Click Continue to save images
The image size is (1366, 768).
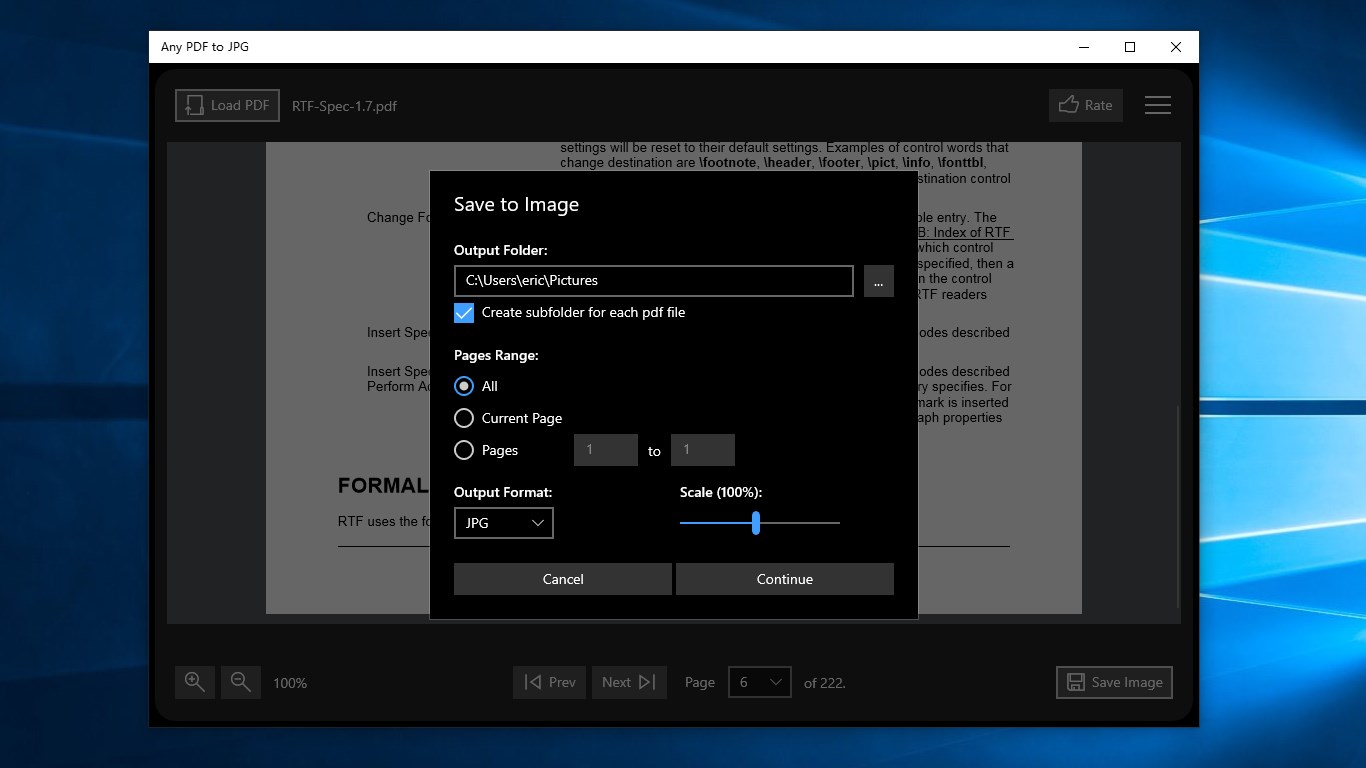point(785,579)
